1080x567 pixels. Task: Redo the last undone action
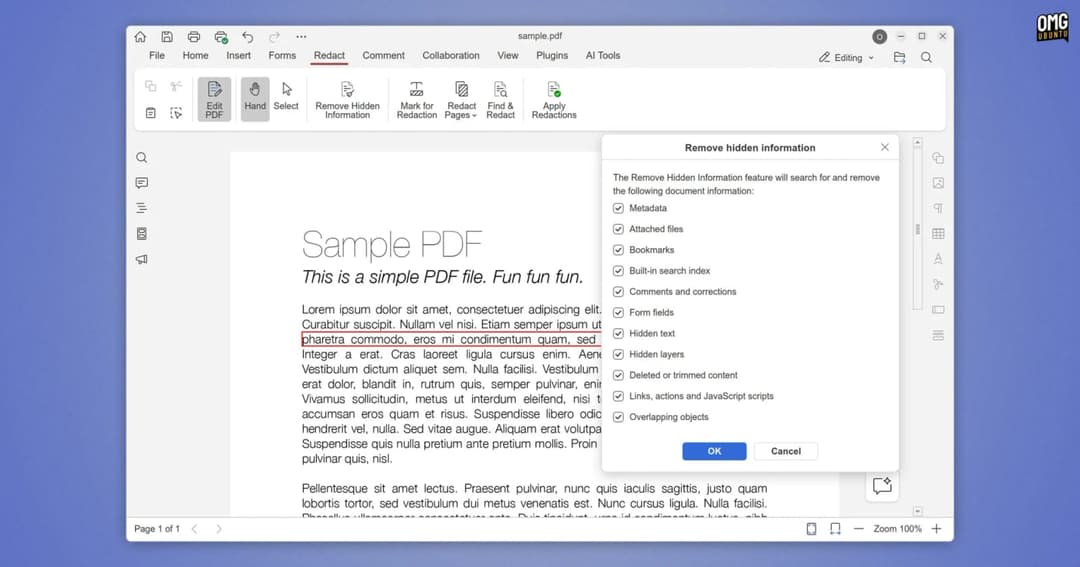[274, 37]
